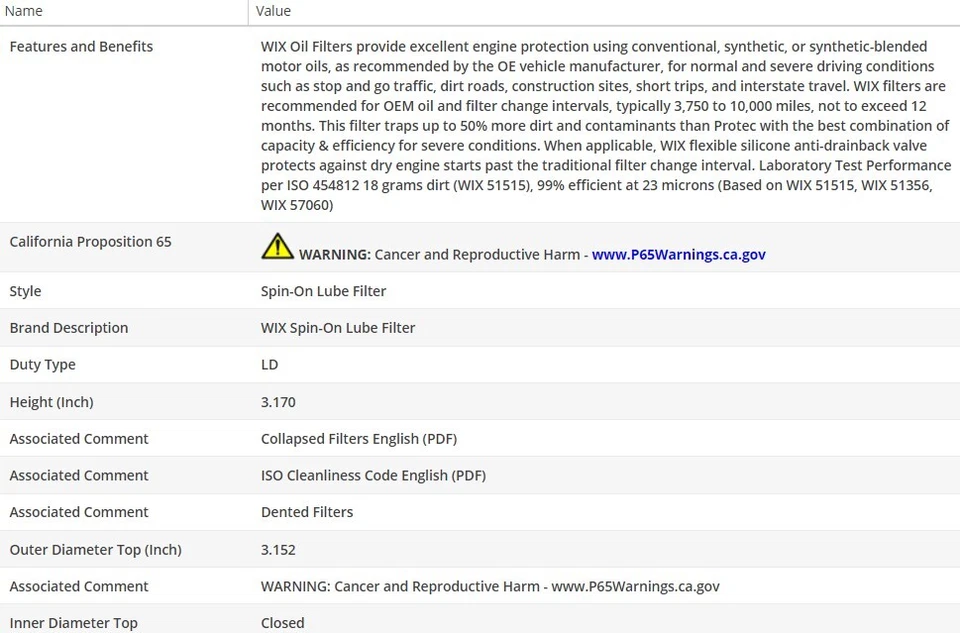Click the LD duty type value
Image resolution: width=960 pixels, height=633 pixels.
coord(269,365)
